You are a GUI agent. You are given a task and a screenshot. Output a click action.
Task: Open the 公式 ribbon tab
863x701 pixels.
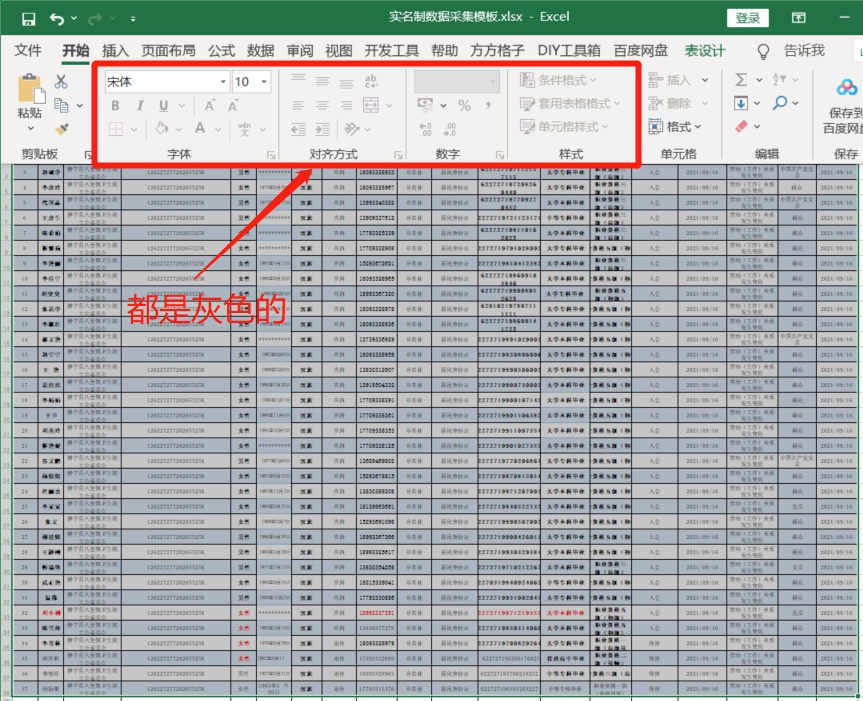(x=221, y=51)
